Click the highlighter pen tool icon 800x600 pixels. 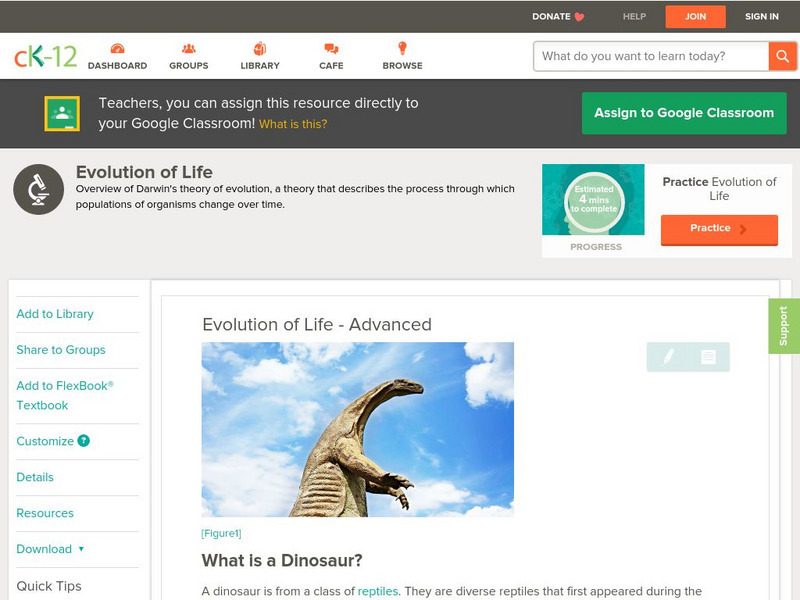(x=668, y=356)
